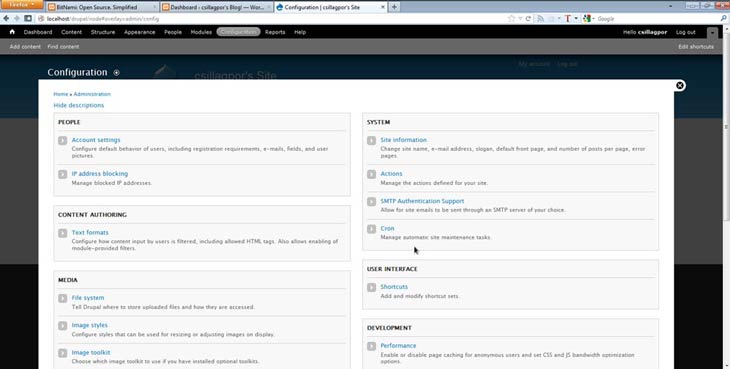730x369 pixels.
Task: Click the arrow icon beside Site information
Action: pyautogui.click(x=372, y=141)
